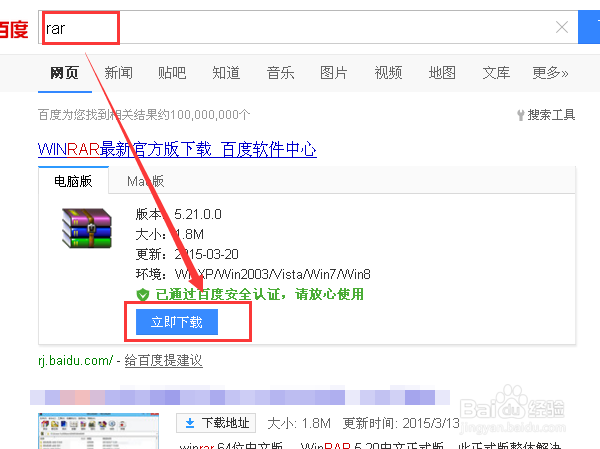The height and width of the screenshot is (449, 600).
Task: Click the wrench icon beside 搜索工具
Action: click(520, 115)
